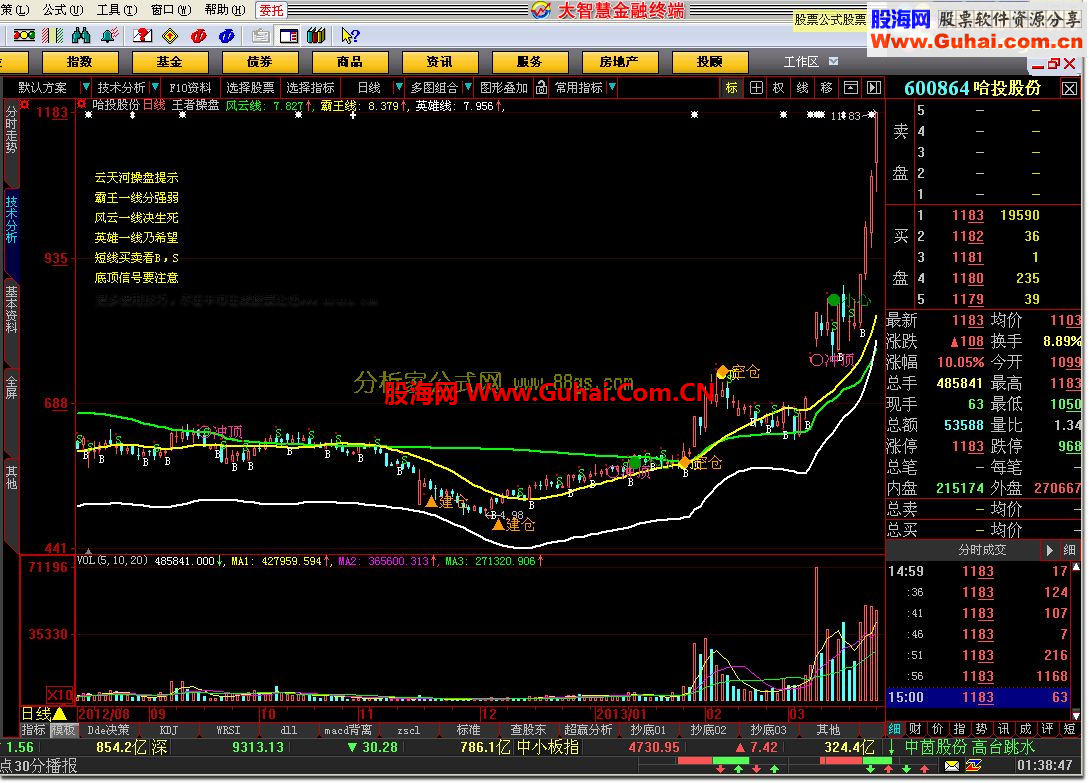Click the red circular logo icon

pos(199,35)
